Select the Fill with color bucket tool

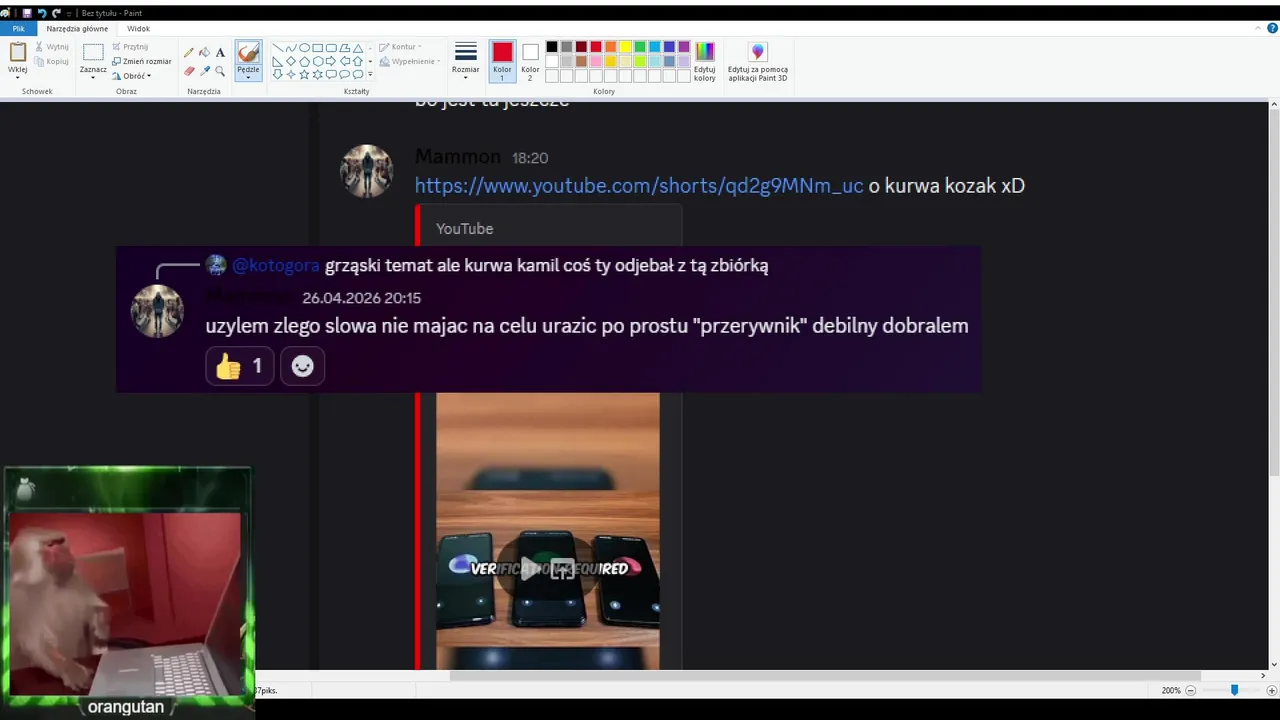204,52
